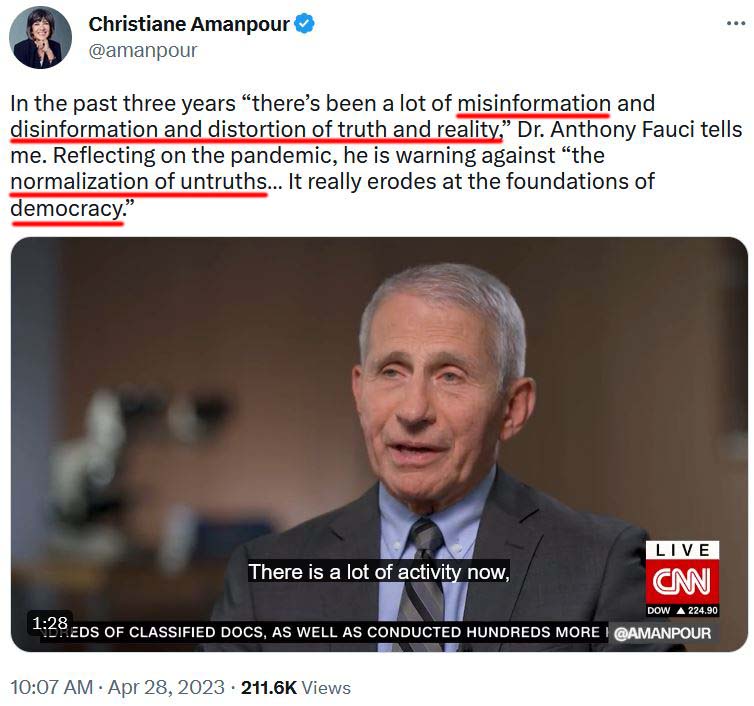This screenshot has height=706, width=754.
Task: Play the Fauci interview video
Action: 379,444
